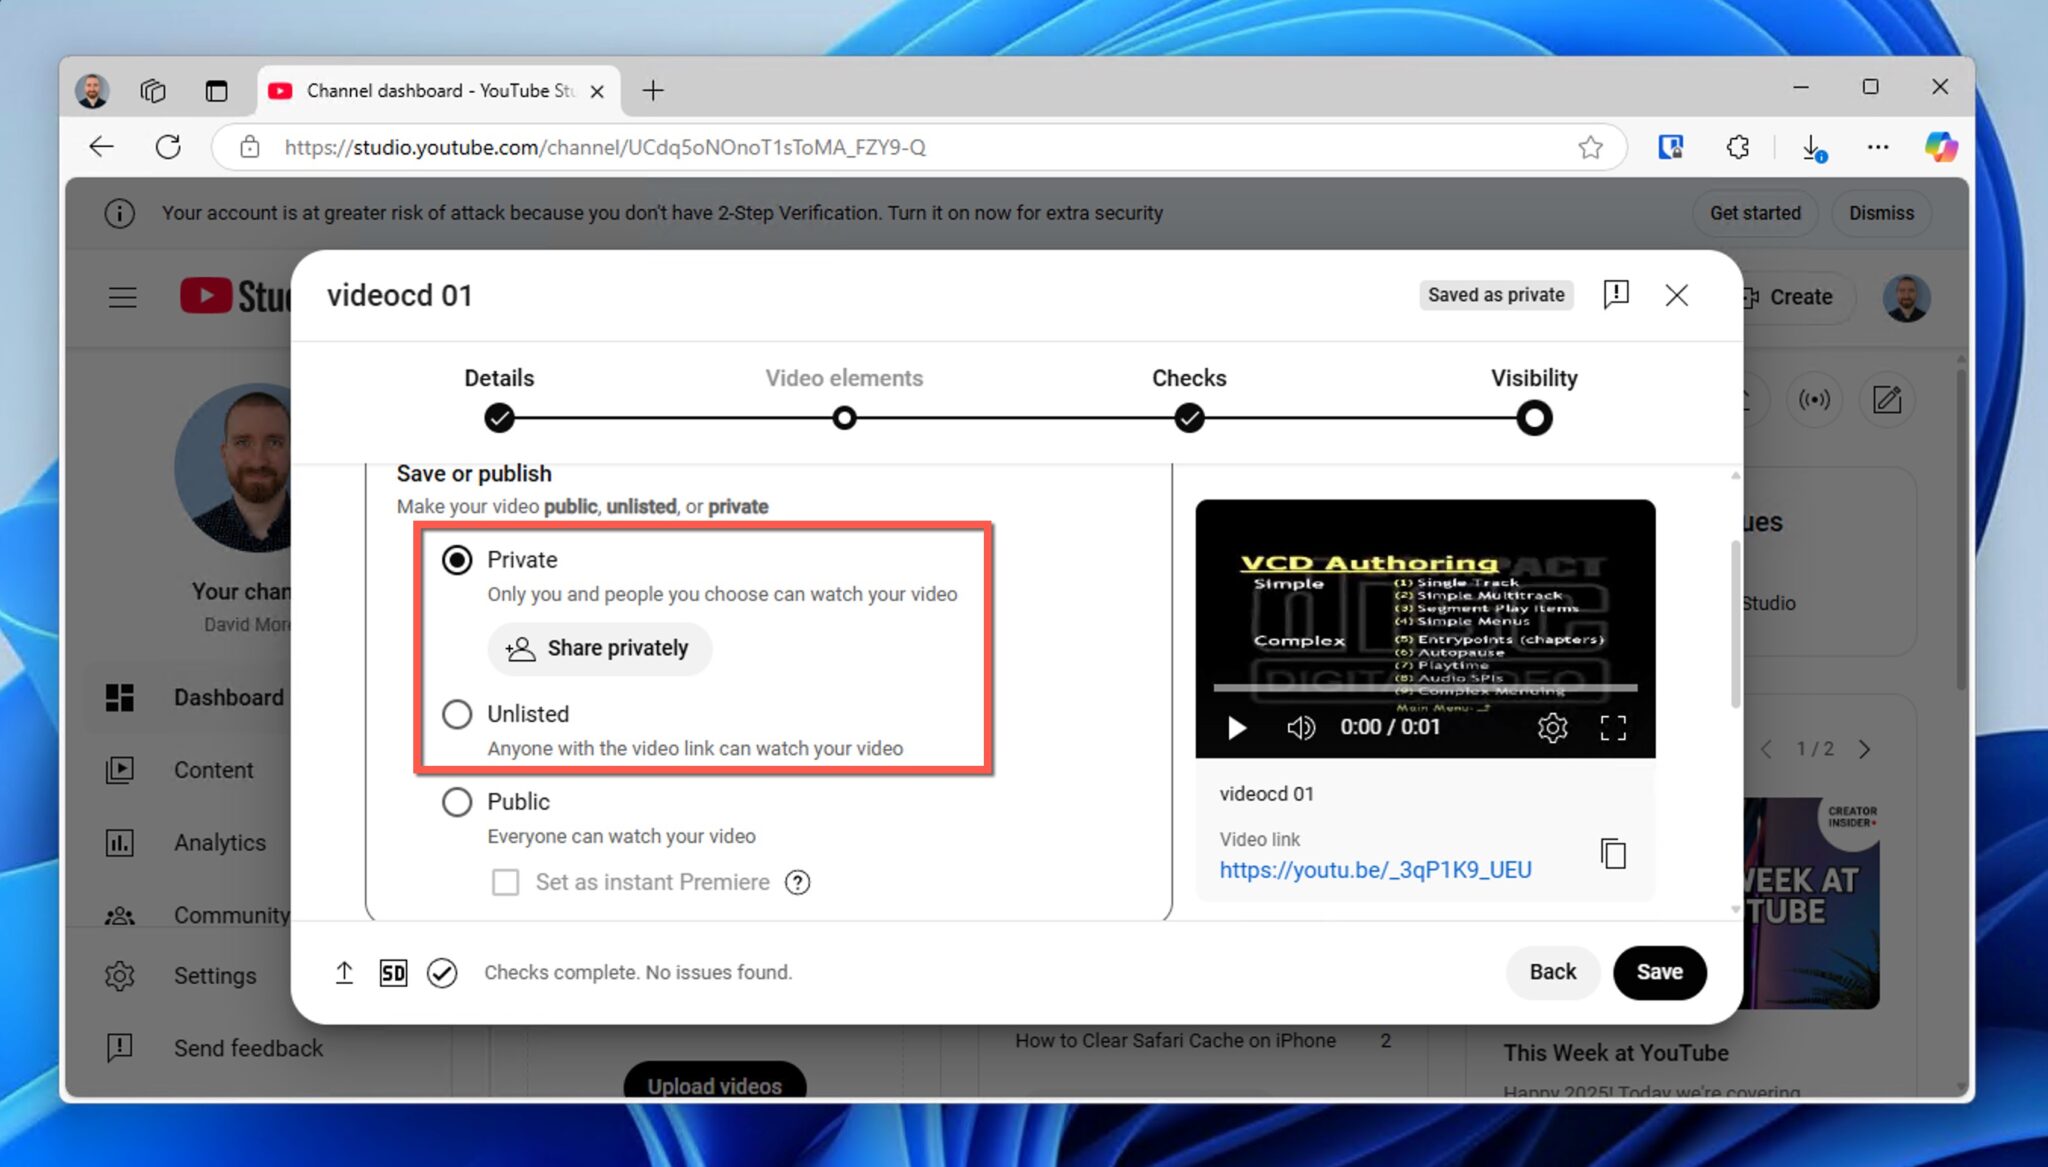The width and height of the screenshot is (2048, 1167).
Task: Open the Go Live broadcast icon
Action: 1815,399
